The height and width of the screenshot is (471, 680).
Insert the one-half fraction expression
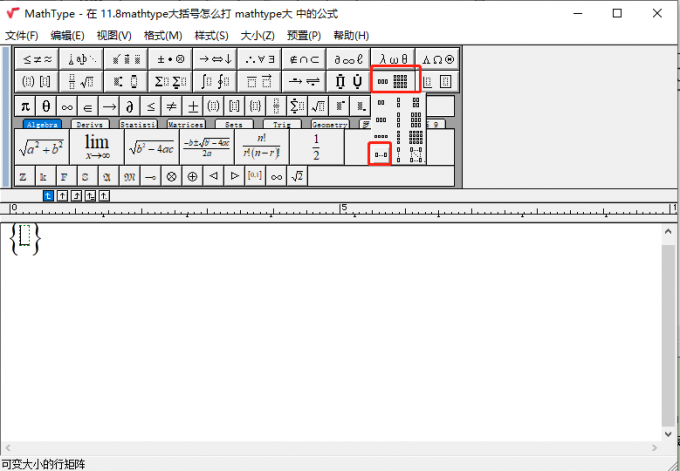[317, 147]
